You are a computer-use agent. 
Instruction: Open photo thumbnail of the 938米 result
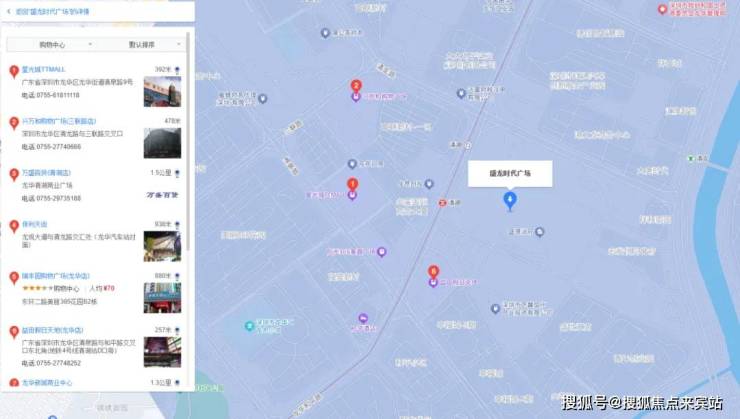[x=162, y=246]
